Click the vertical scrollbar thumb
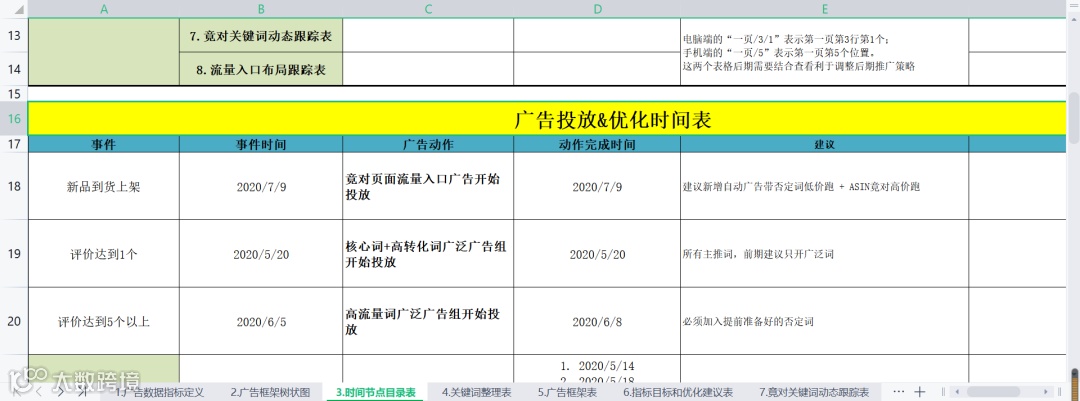This screenshot has width=1080, height=401. tap(1074, 119)
